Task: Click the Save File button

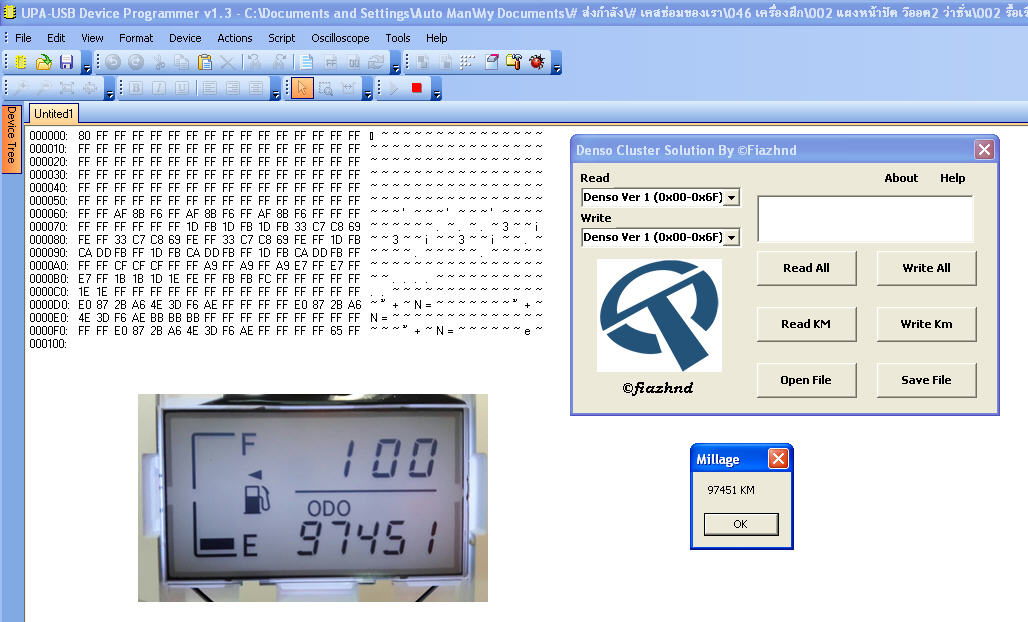Action: pyautogui.click(x=926, y=380)
